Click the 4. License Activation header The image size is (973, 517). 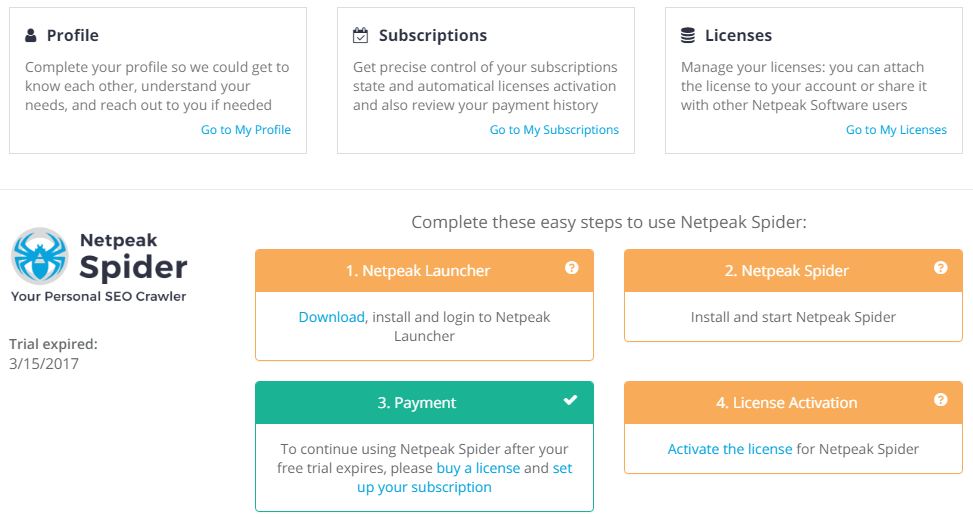[793, 403]
